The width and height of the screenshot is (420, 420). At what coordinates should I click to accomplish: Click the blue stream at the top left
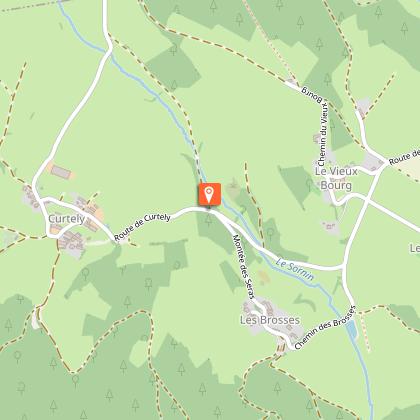point(77,32)
